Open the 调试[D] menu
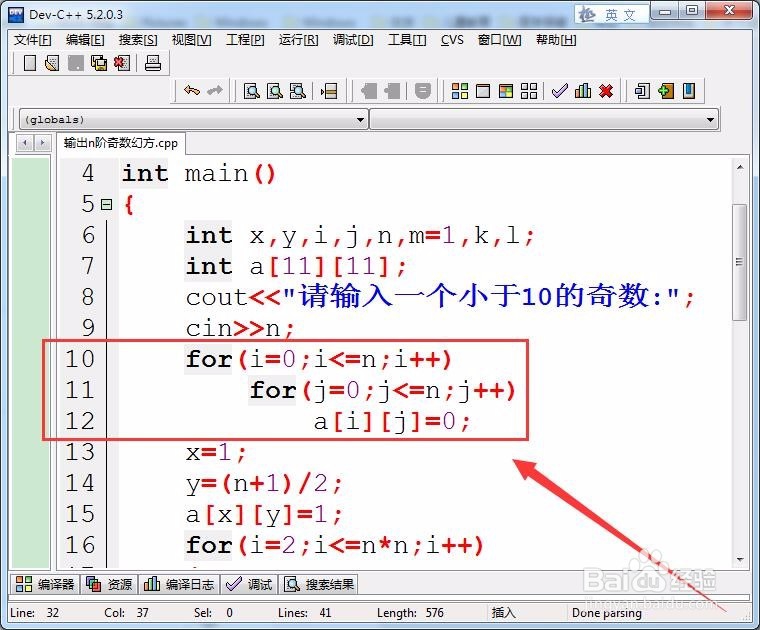 [x=353, y=40]
